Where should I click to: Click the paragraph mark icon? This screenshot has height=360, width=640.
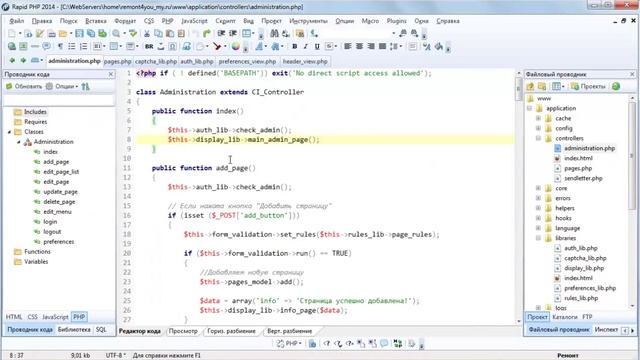point(60,47)
